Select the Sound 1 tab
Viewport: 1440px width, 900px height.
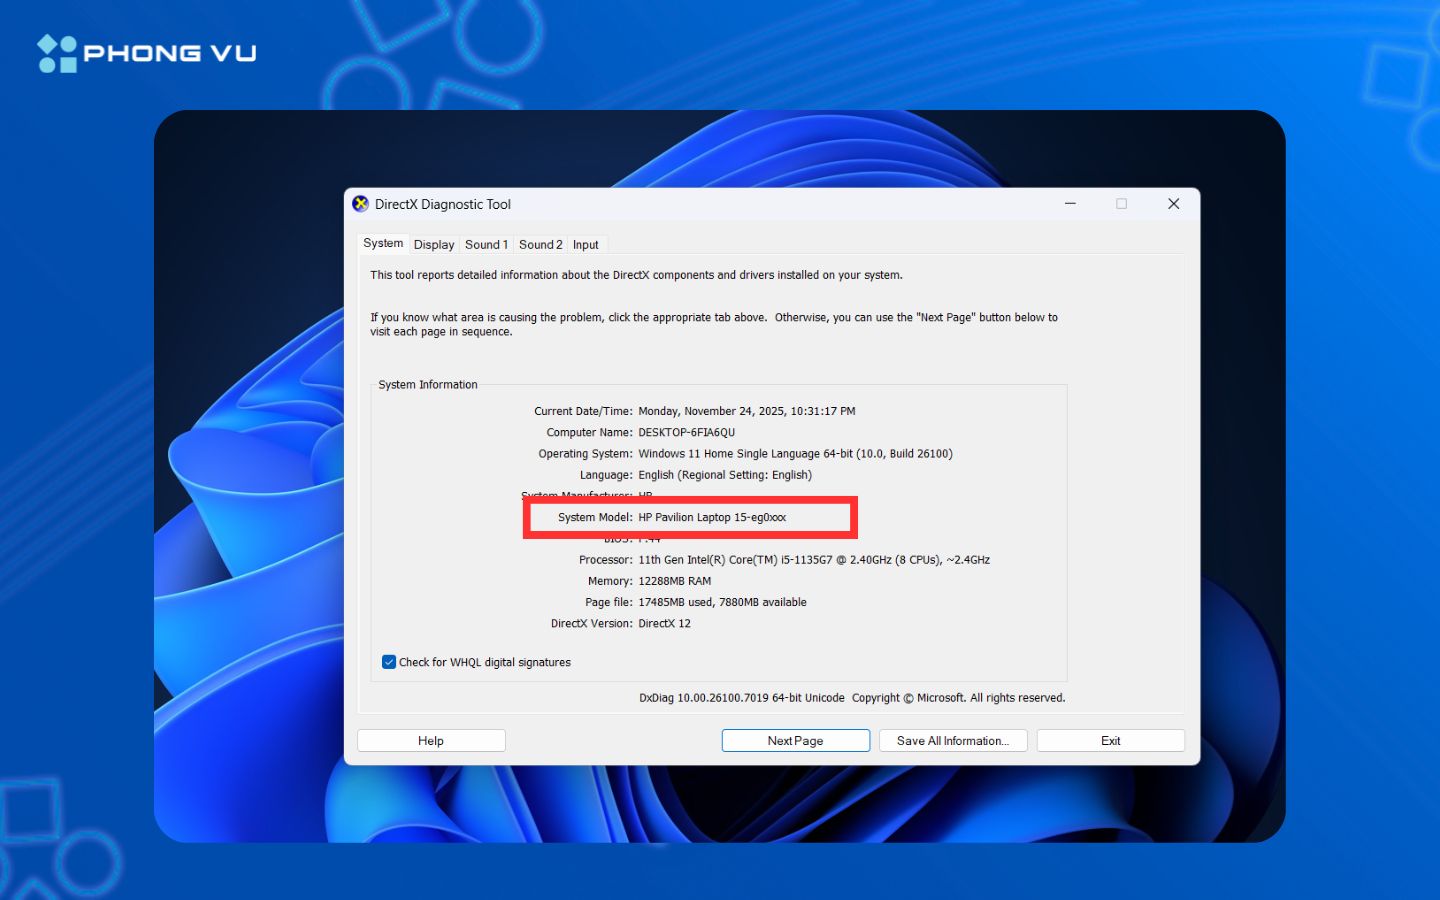[x=486, y=245]
